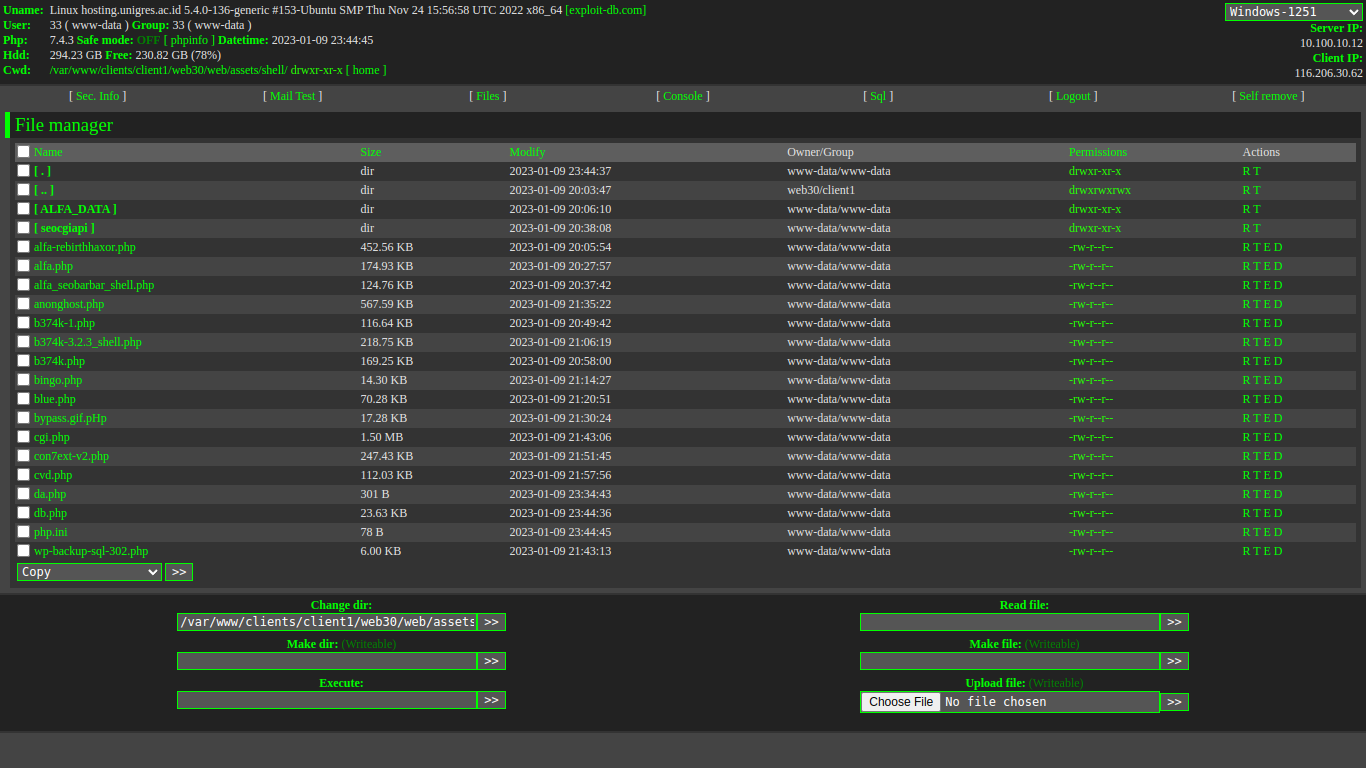Open the exploit-db.com link
The image size is (1366, 768).
coord(605,10)
